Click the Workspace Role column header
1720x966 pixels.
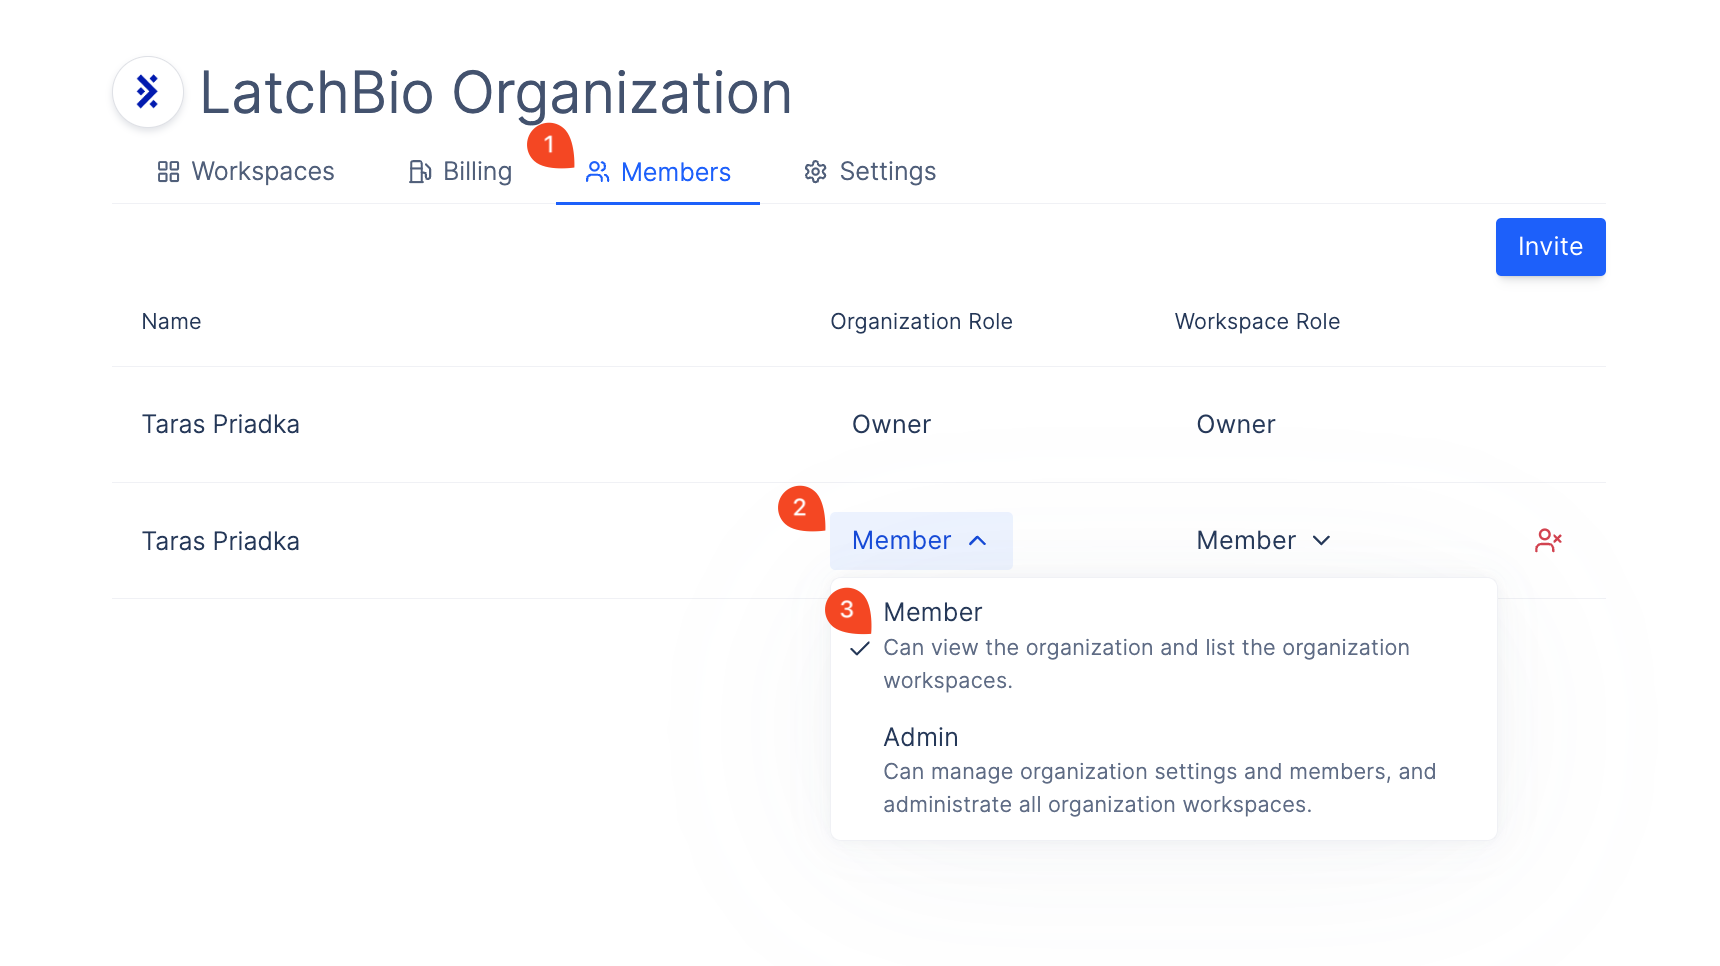click(1257, 322)
